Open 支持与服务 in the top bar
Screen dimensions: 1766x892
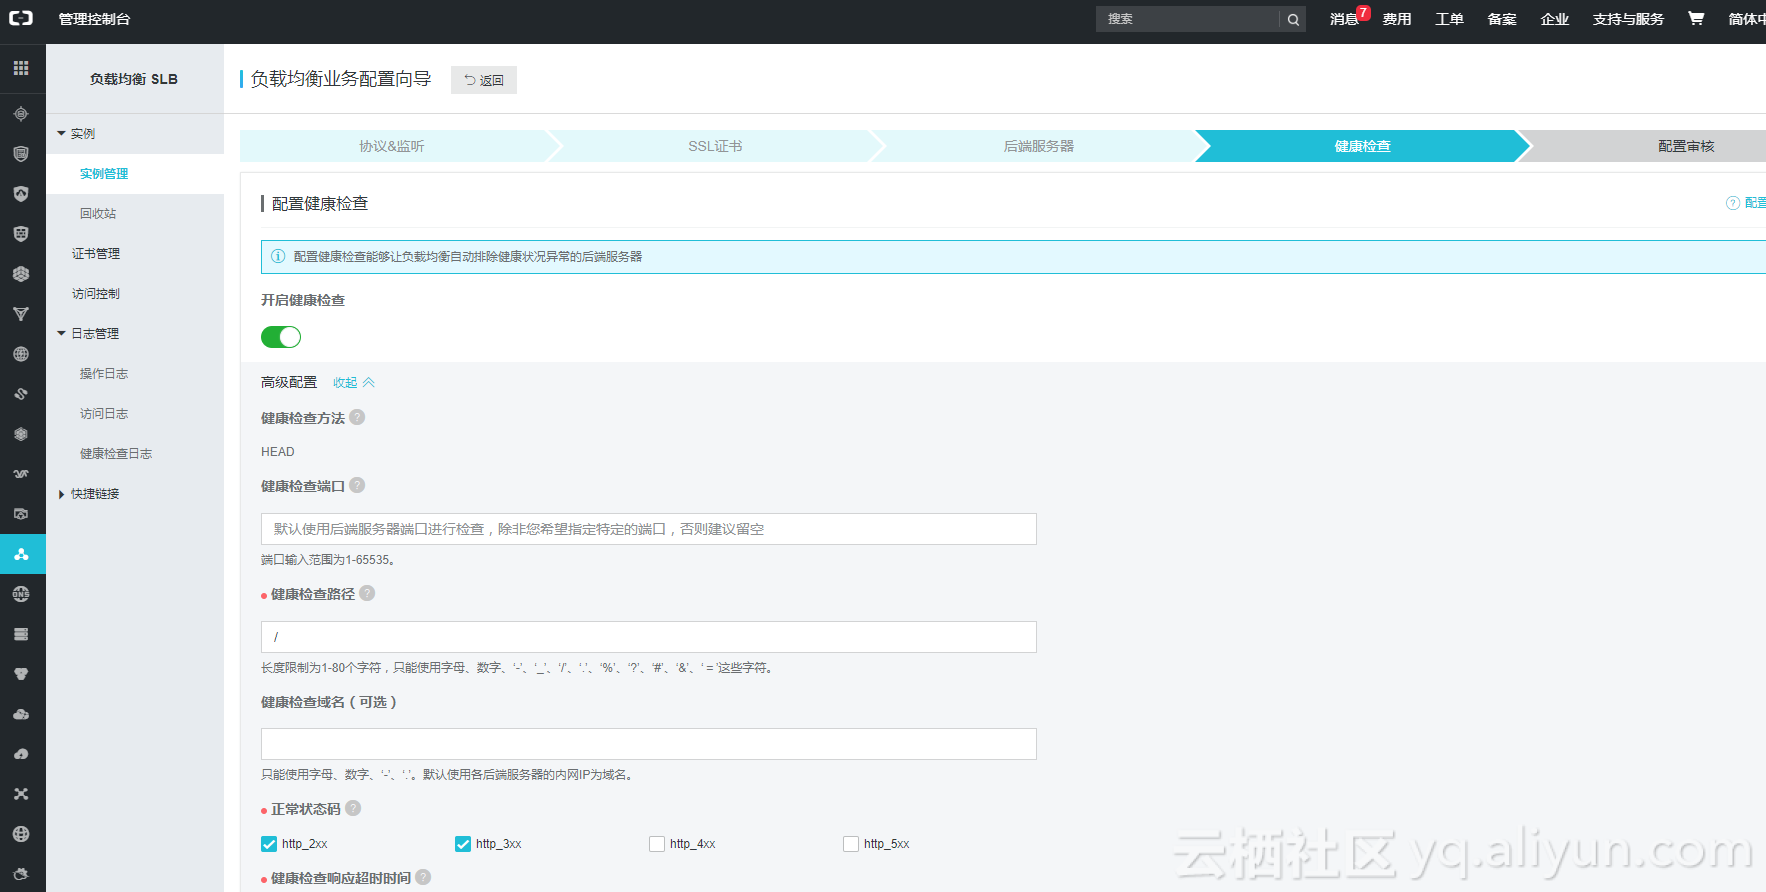pyautogui.click(x=1628, y=19)
